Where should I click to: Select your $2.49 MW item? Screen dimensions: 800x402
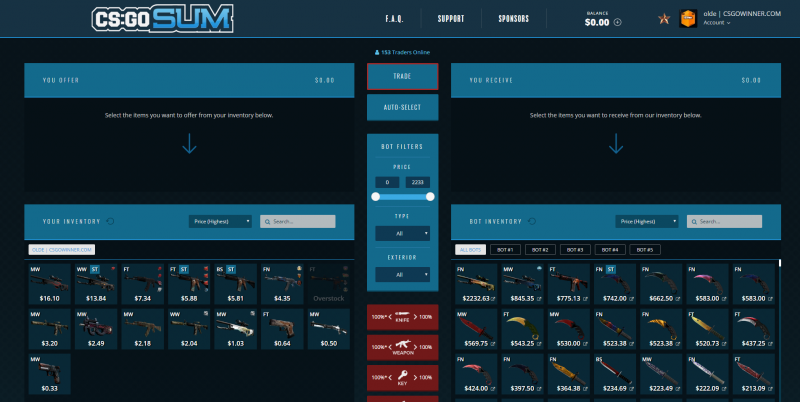pos(96,329)
